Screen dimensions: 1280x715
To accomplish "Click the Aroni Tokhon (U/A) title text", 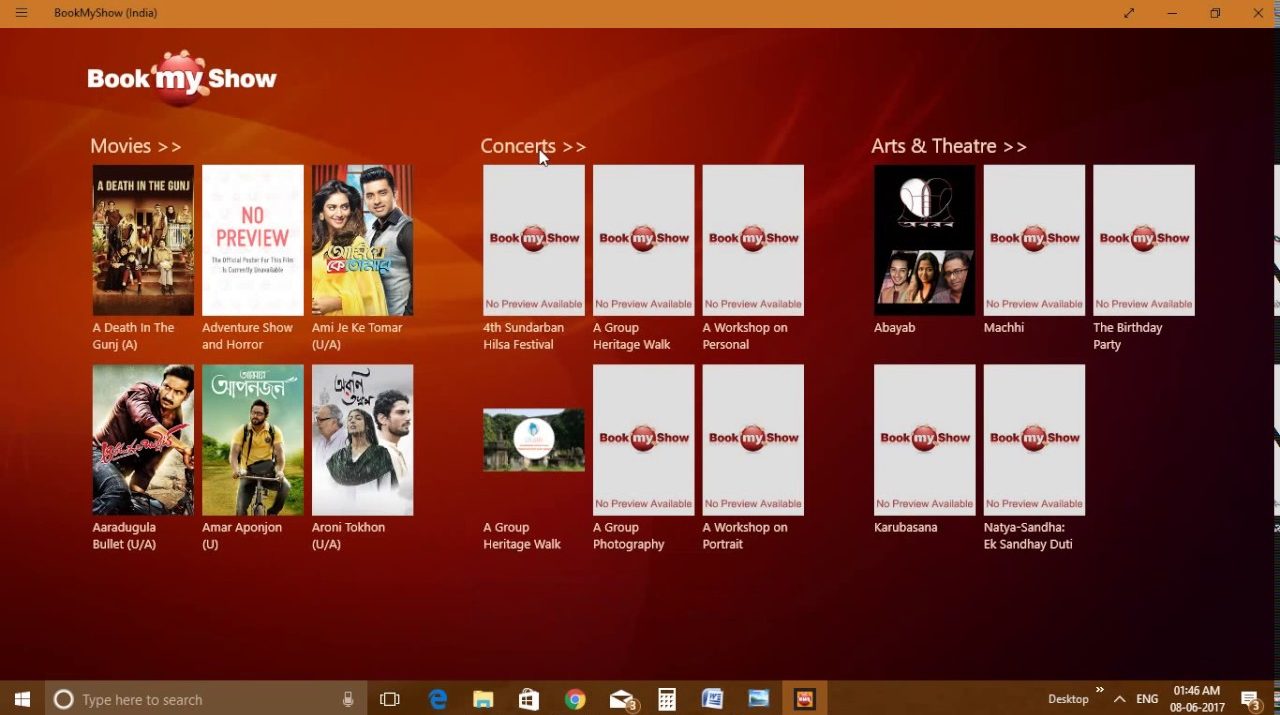I will pyautogui.click(x=348, y=536).
